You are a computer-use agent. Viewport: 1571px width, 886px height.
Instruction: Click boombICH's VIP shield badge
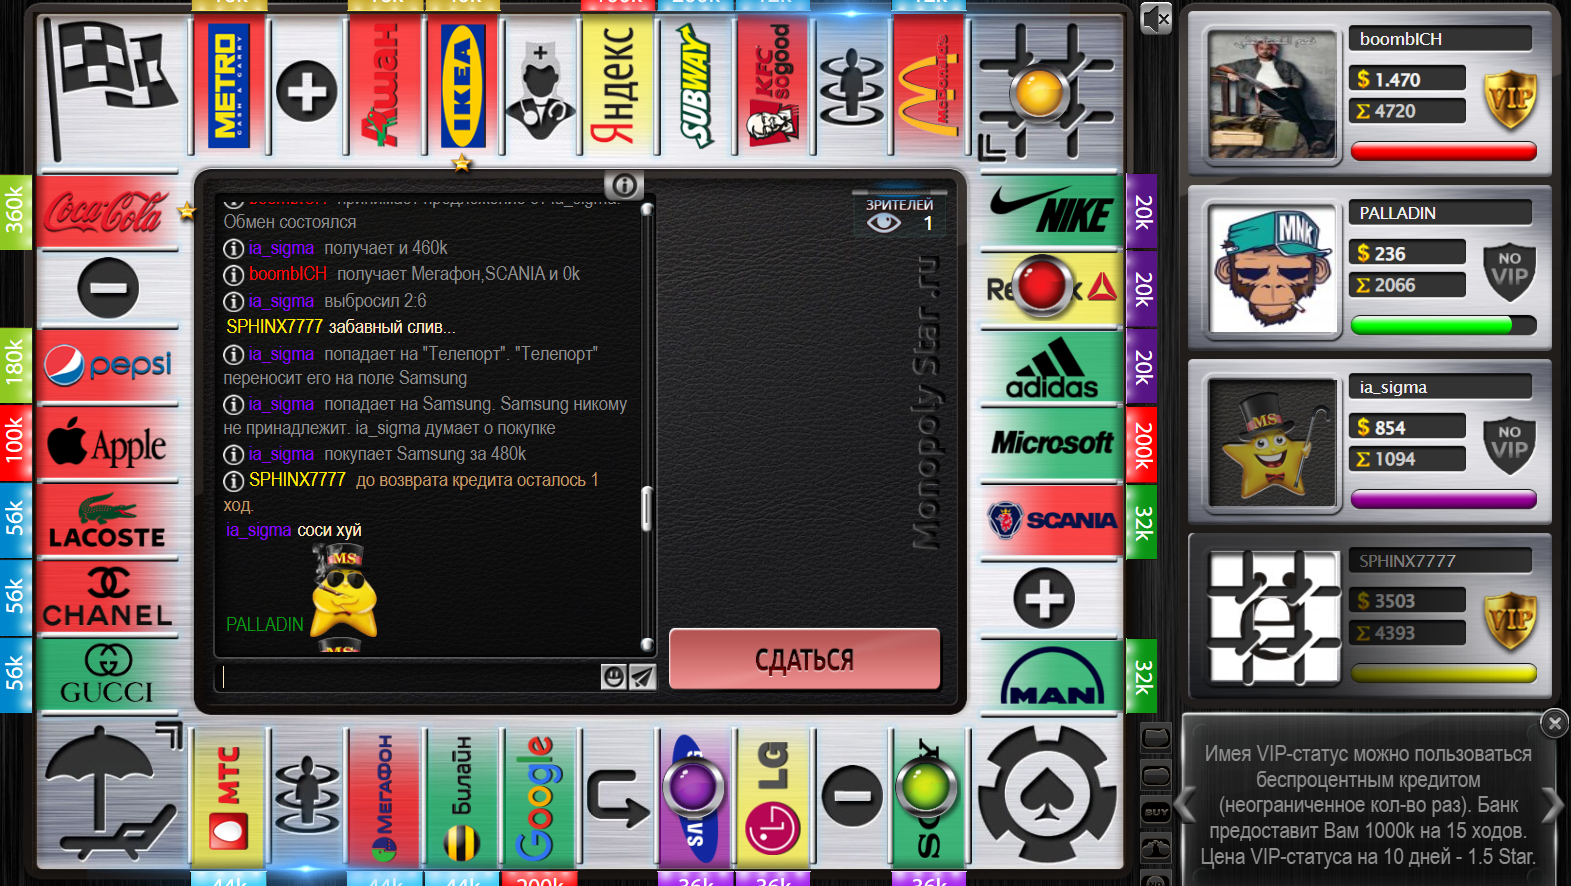coord(1509,99)
